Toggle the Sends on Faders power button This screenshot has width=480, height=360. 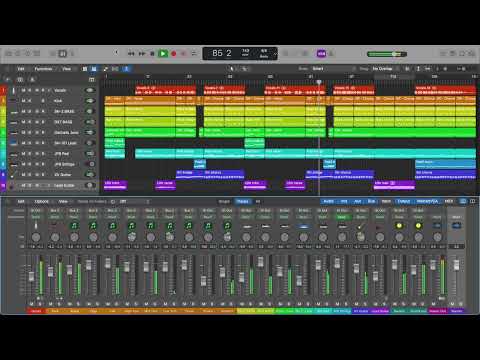click(113, 202)
